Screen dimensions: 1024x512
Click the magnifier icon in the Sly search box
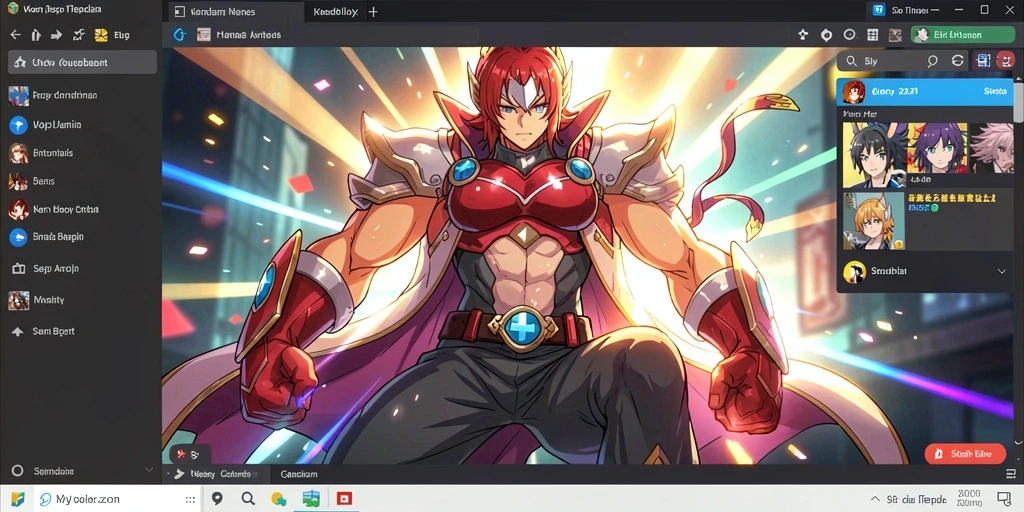[933, 61]
